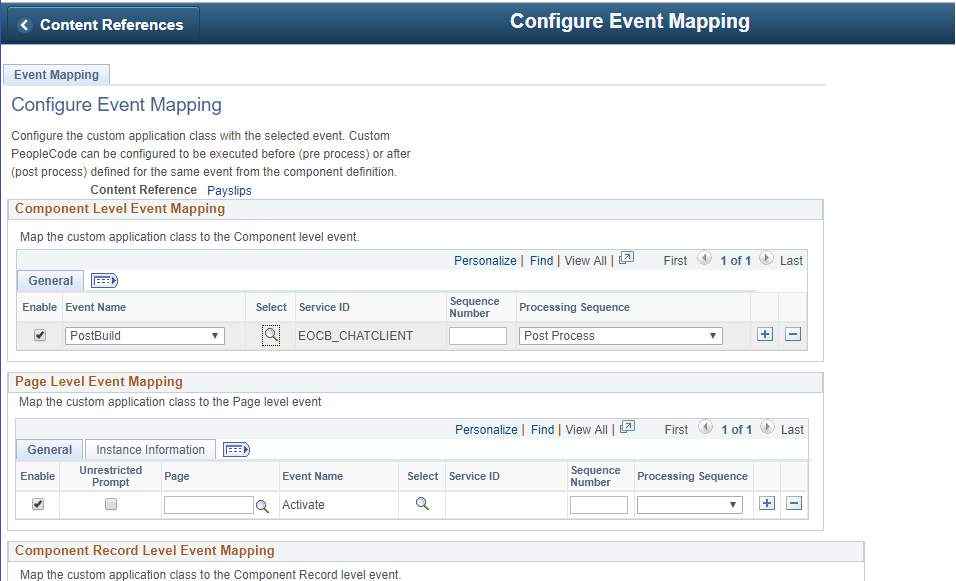Focus Component Level Sequence Number field
Image resolution: width=956 pixels, height=581 pixels.
(x=477, y=336)
